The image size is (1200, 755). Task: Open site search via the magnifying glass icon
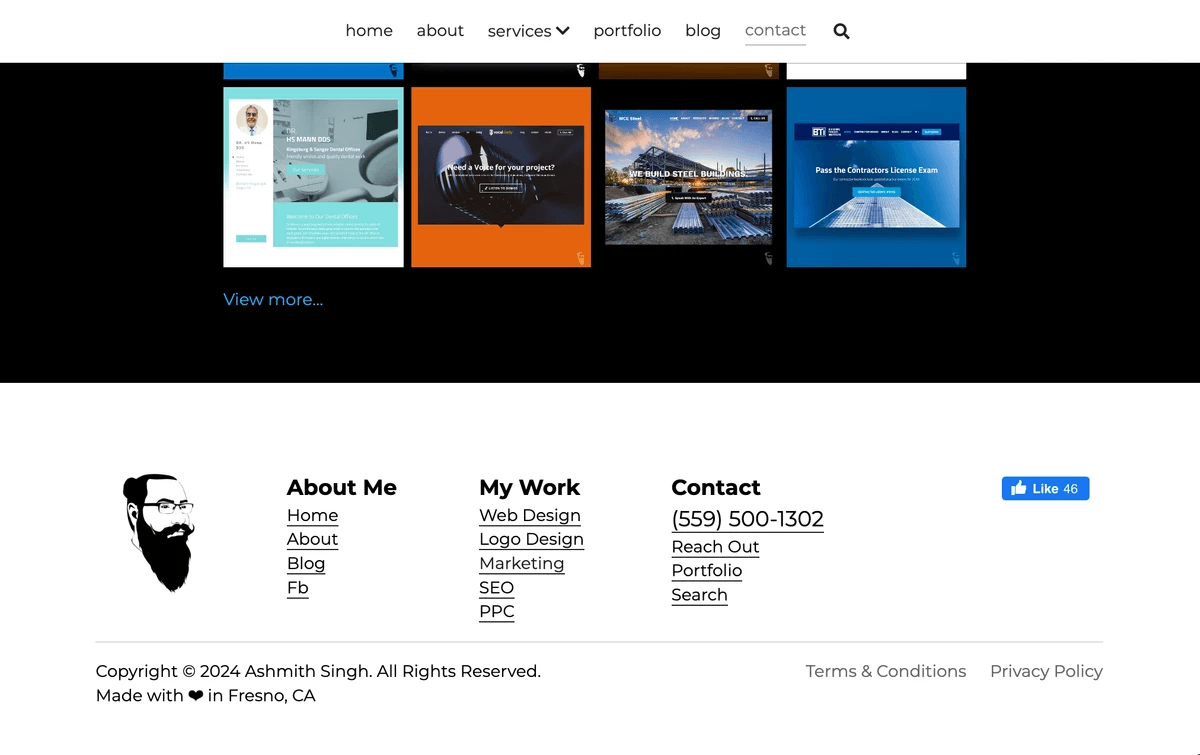841,31
